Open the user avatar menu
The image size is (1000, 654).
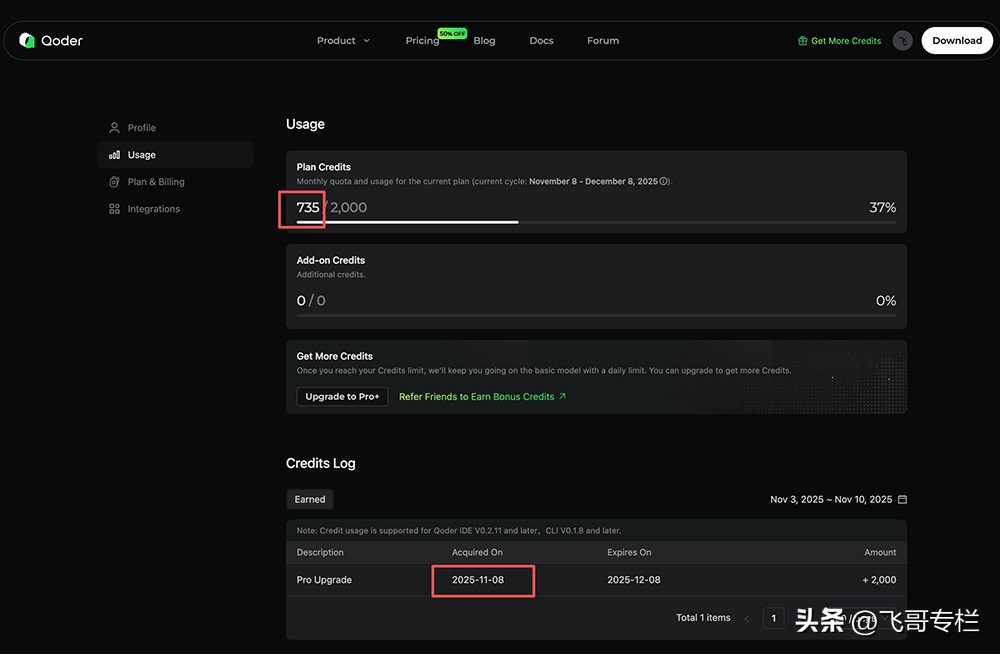[902, 41]
